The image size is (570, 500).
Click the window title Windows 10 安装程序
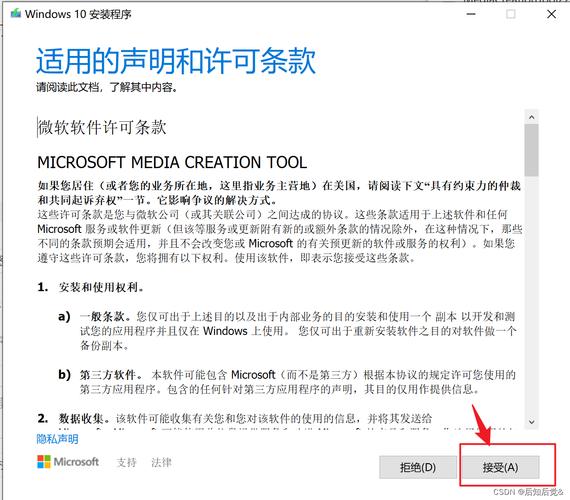tap(78, 14)
